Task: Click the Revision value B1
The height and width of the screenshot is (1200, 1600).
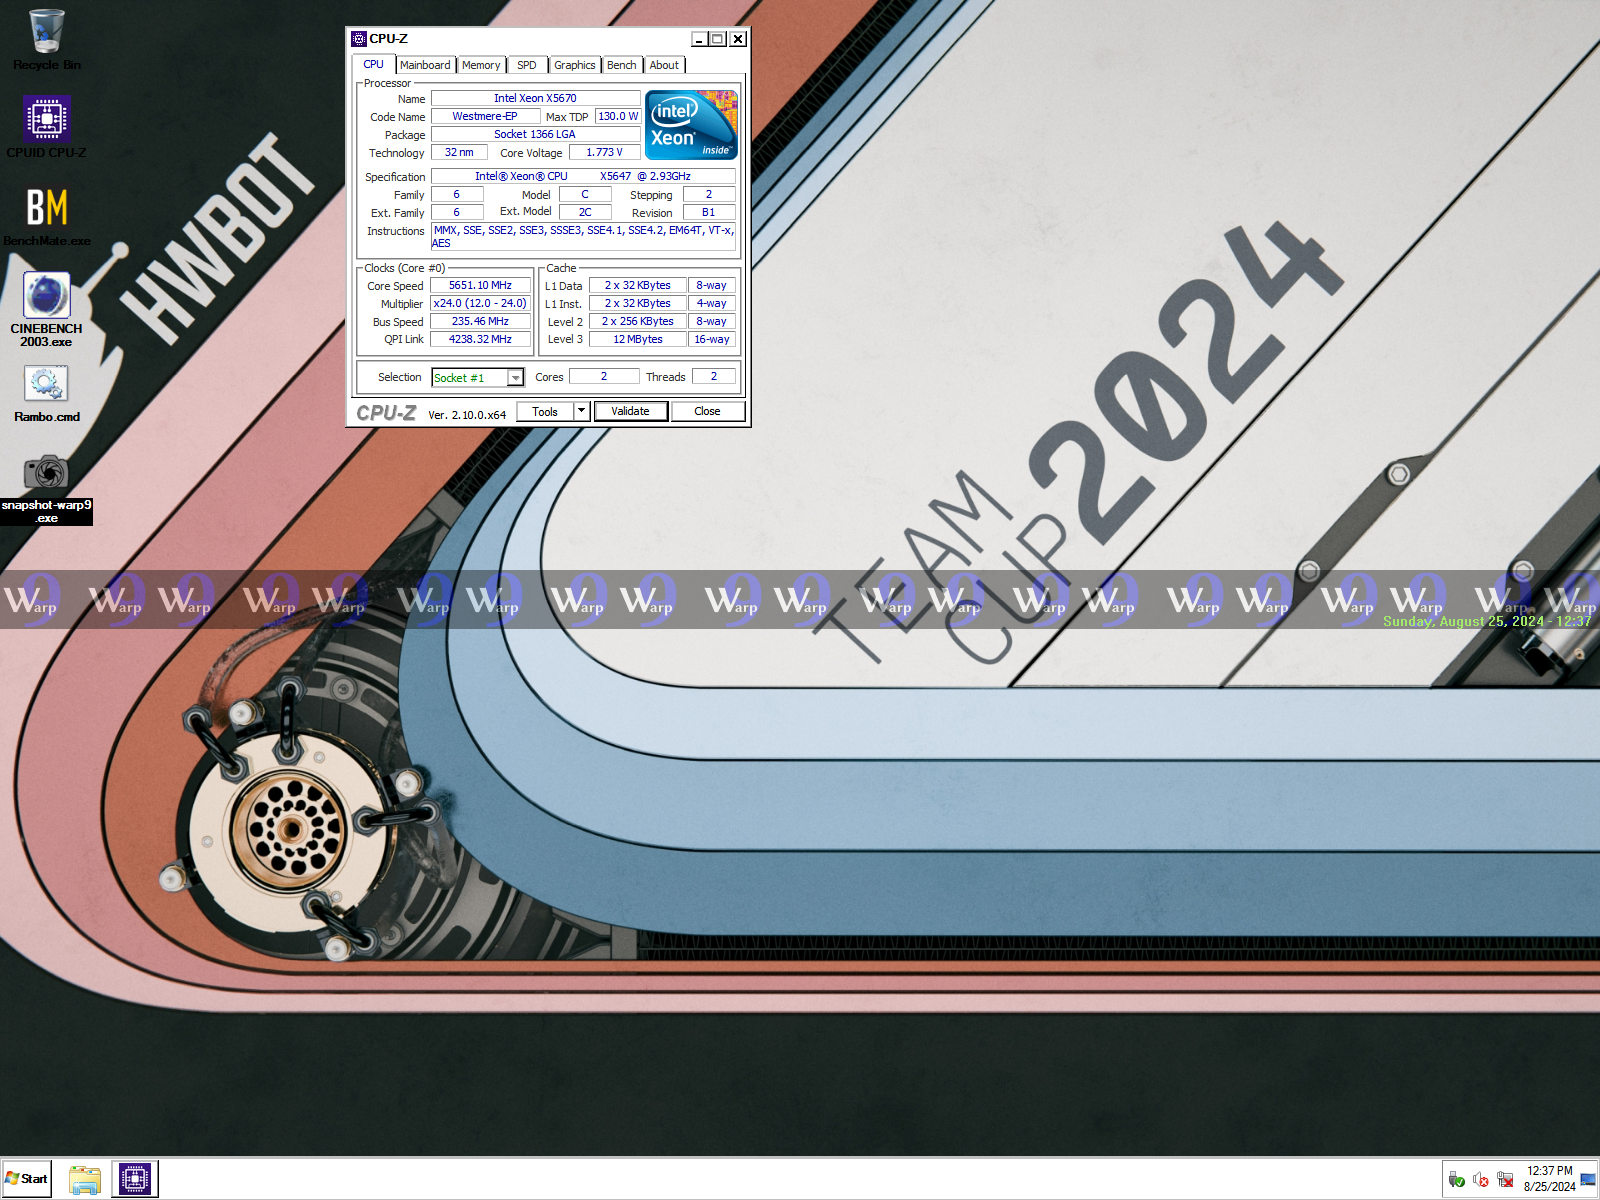Action: (709, 212)
